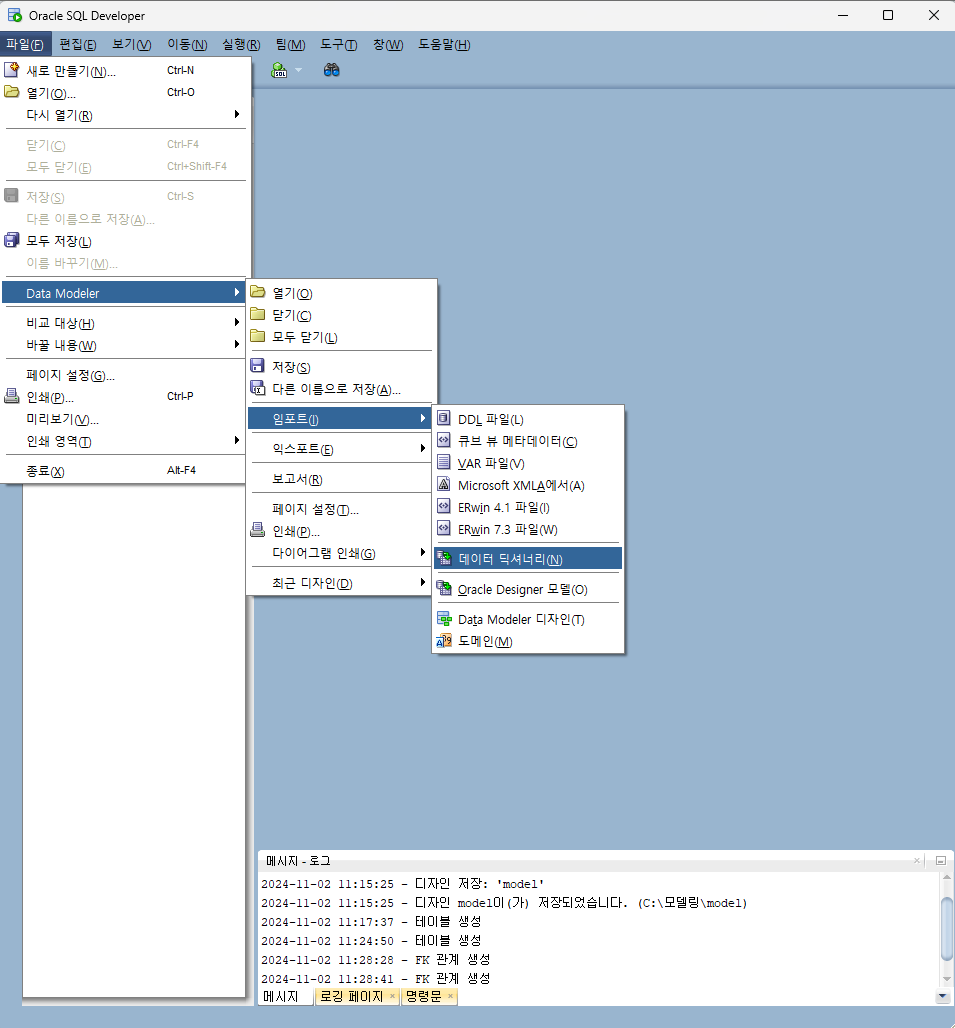Open dropdown arrow next to SQL worksheet icon
955x1028 pixels.
(x=299, y=70)
